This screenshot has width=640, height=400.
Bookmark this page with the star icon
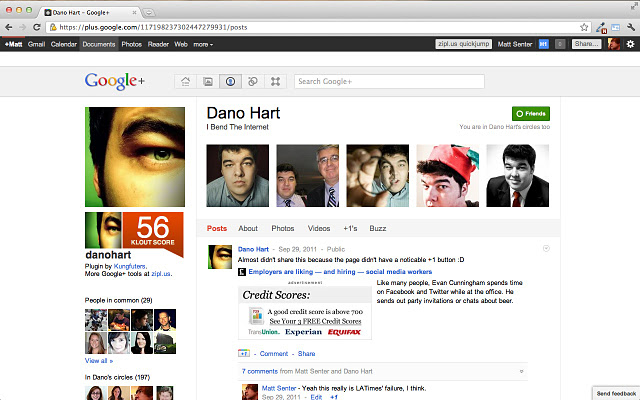(583, 27)
